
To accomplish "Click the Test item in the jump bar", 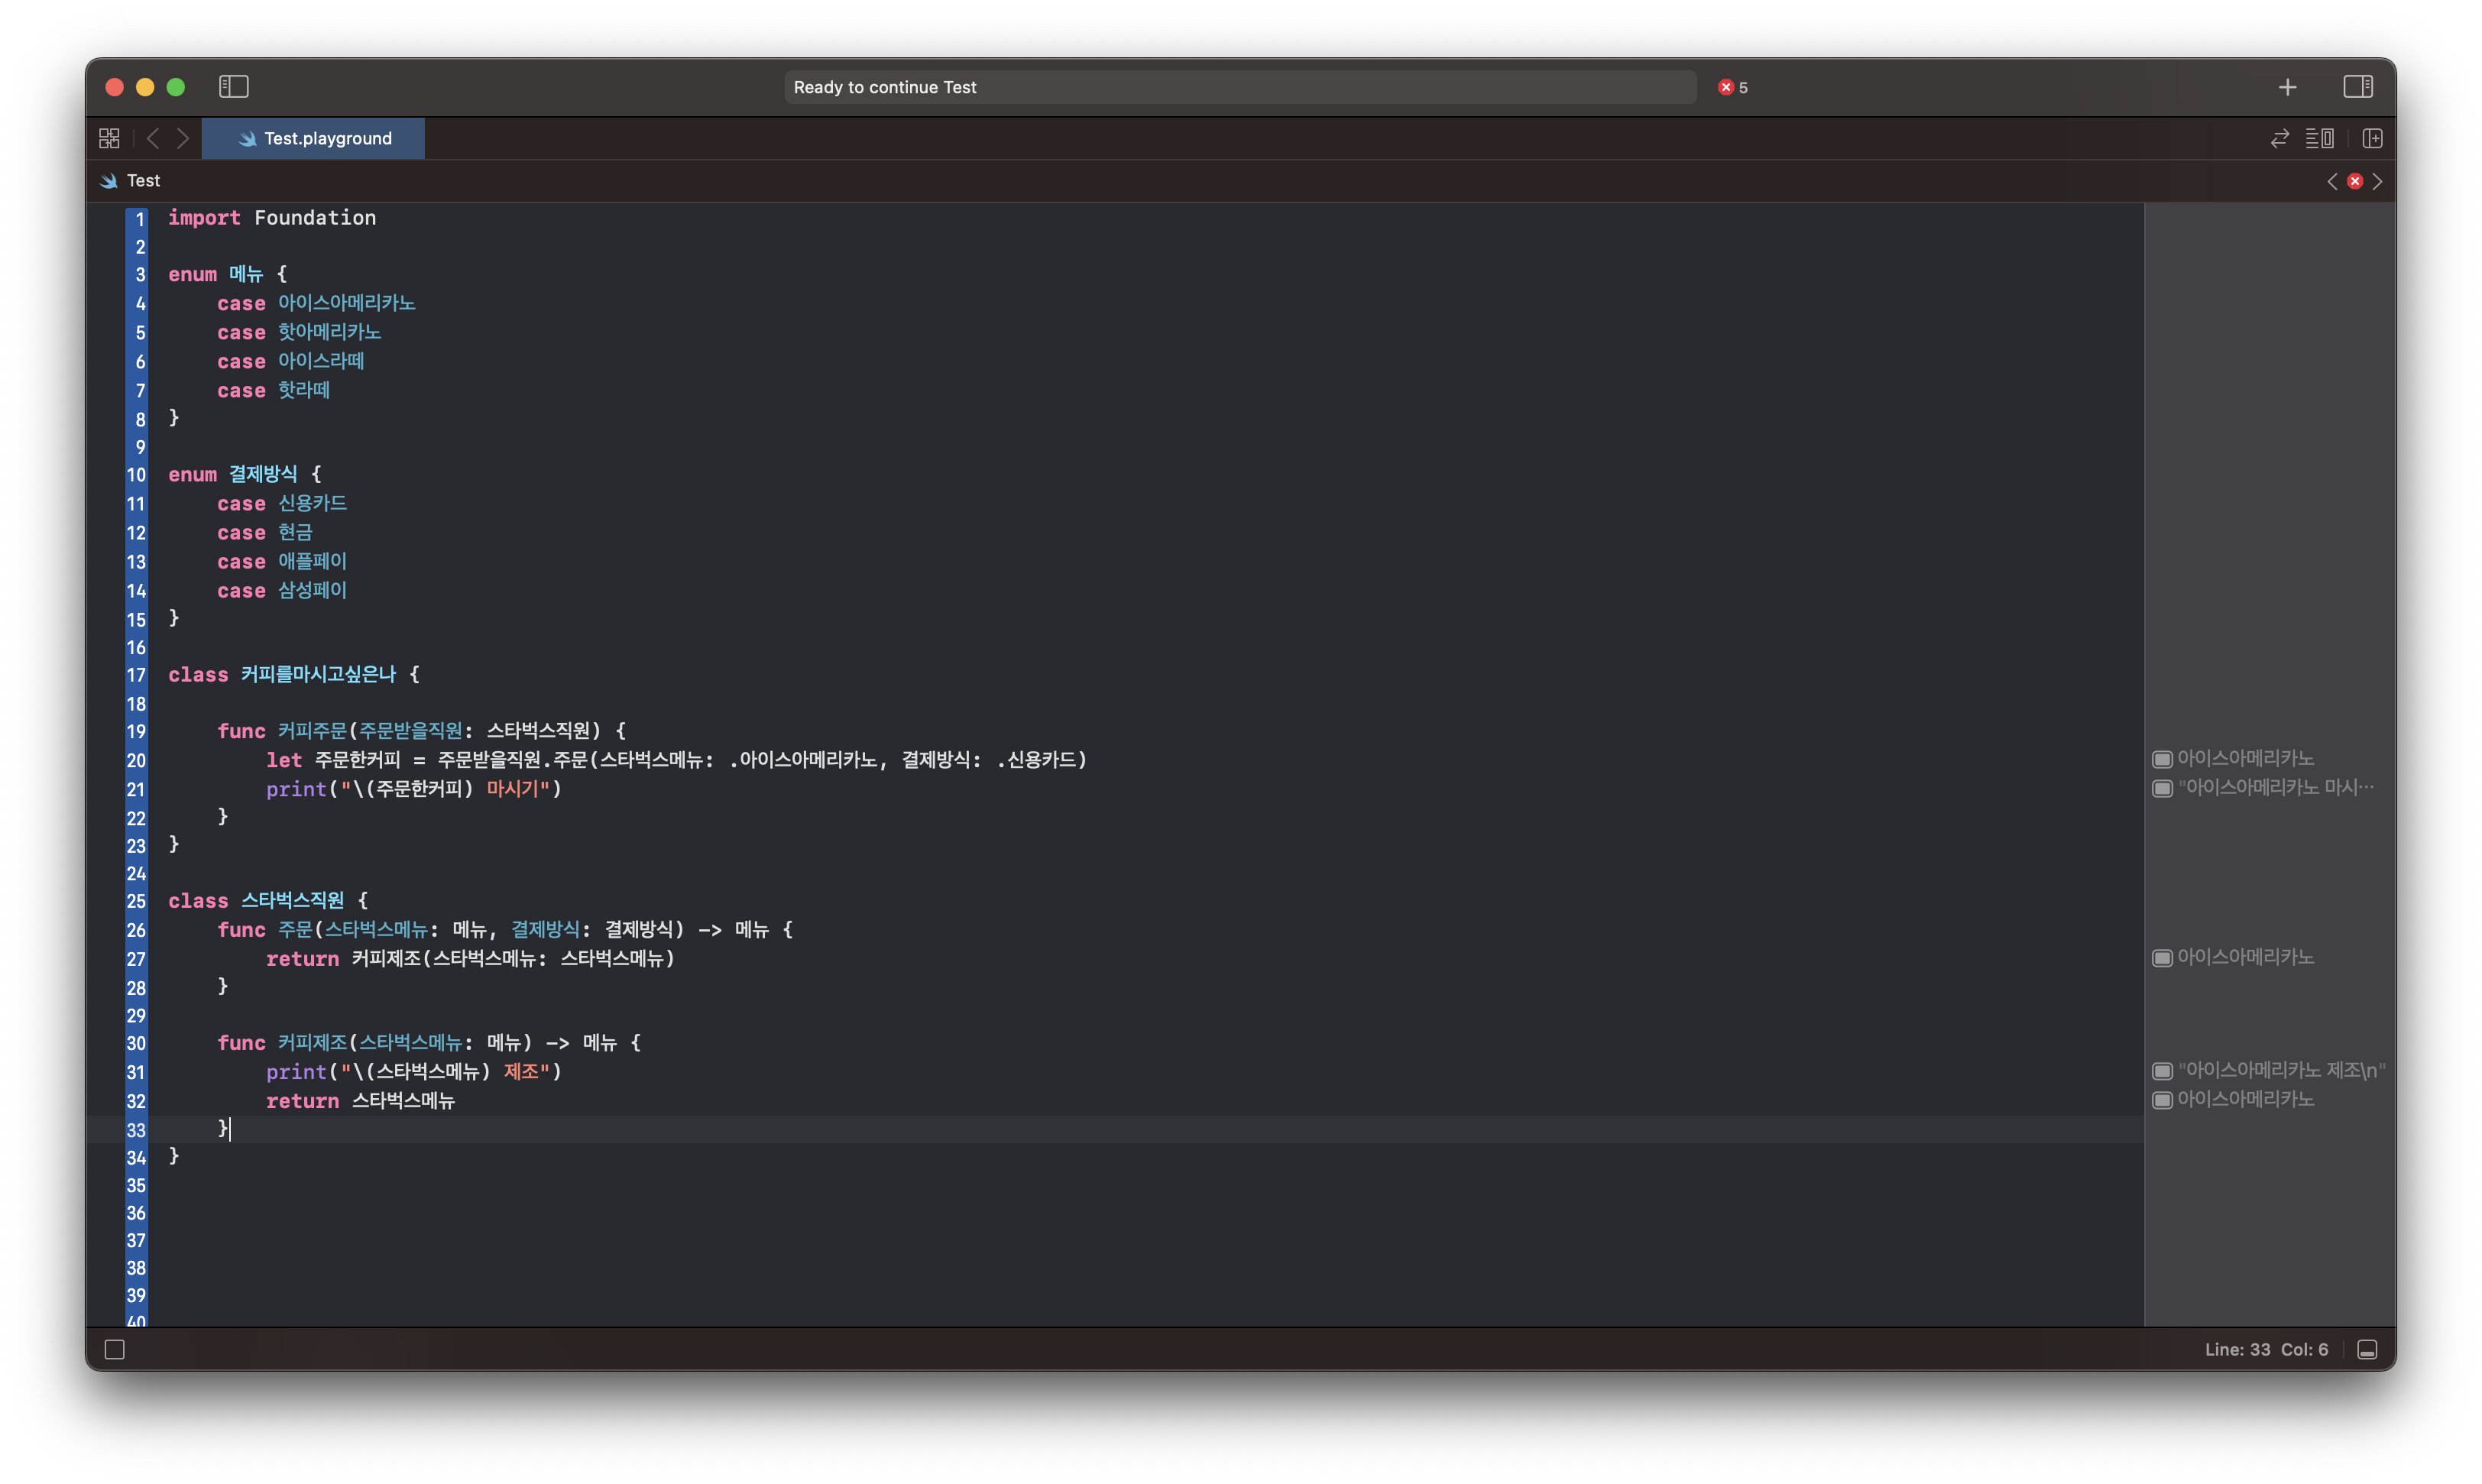I will [x=131, y=181].
